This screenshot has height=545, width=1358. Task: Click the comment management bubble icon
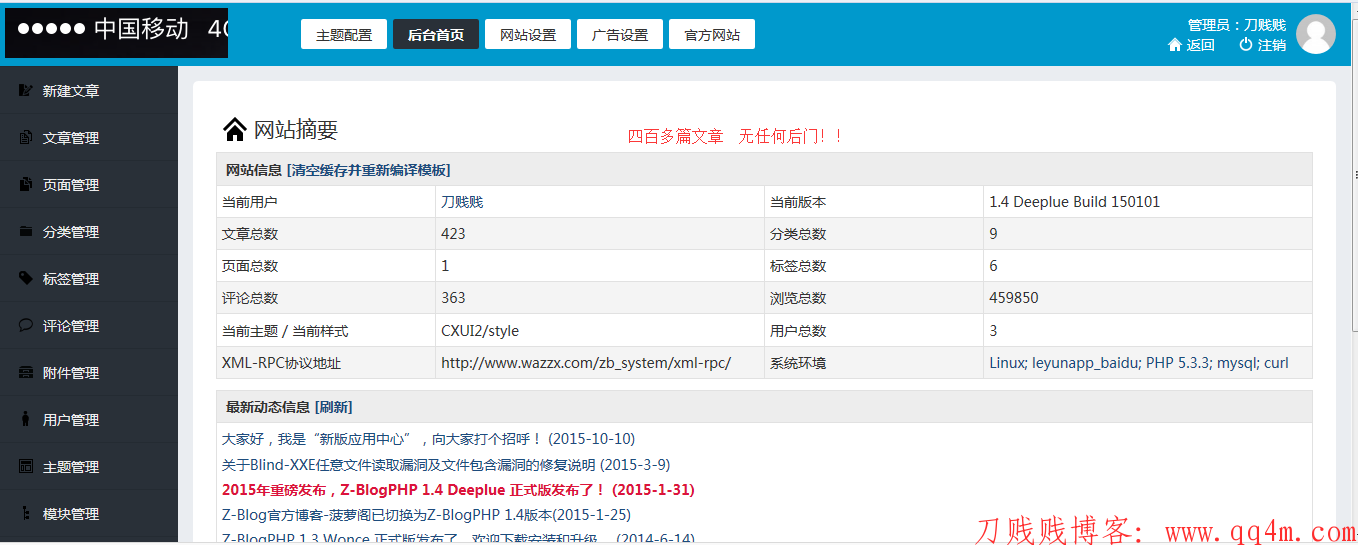click(26, 326)
